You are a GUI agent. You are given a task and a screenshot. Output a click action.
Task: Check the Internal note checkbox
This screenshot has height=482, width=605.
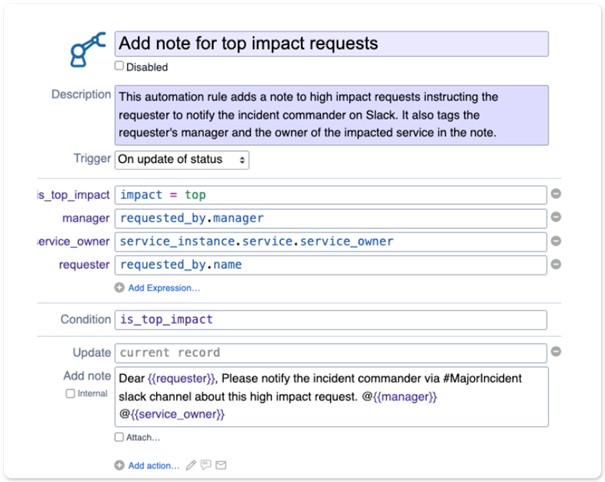70,393
